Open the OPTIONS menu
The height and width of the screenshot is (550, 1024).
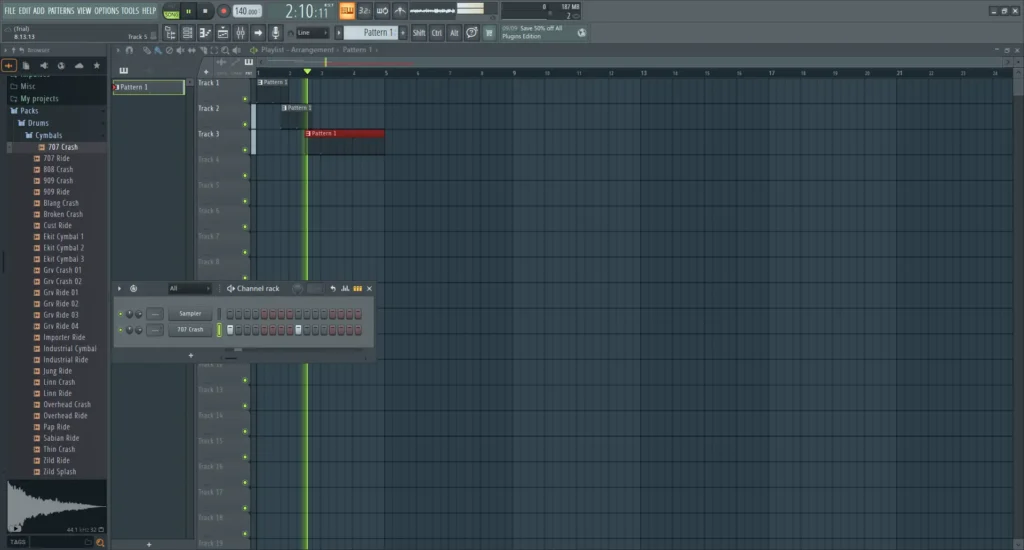[106, 10]
